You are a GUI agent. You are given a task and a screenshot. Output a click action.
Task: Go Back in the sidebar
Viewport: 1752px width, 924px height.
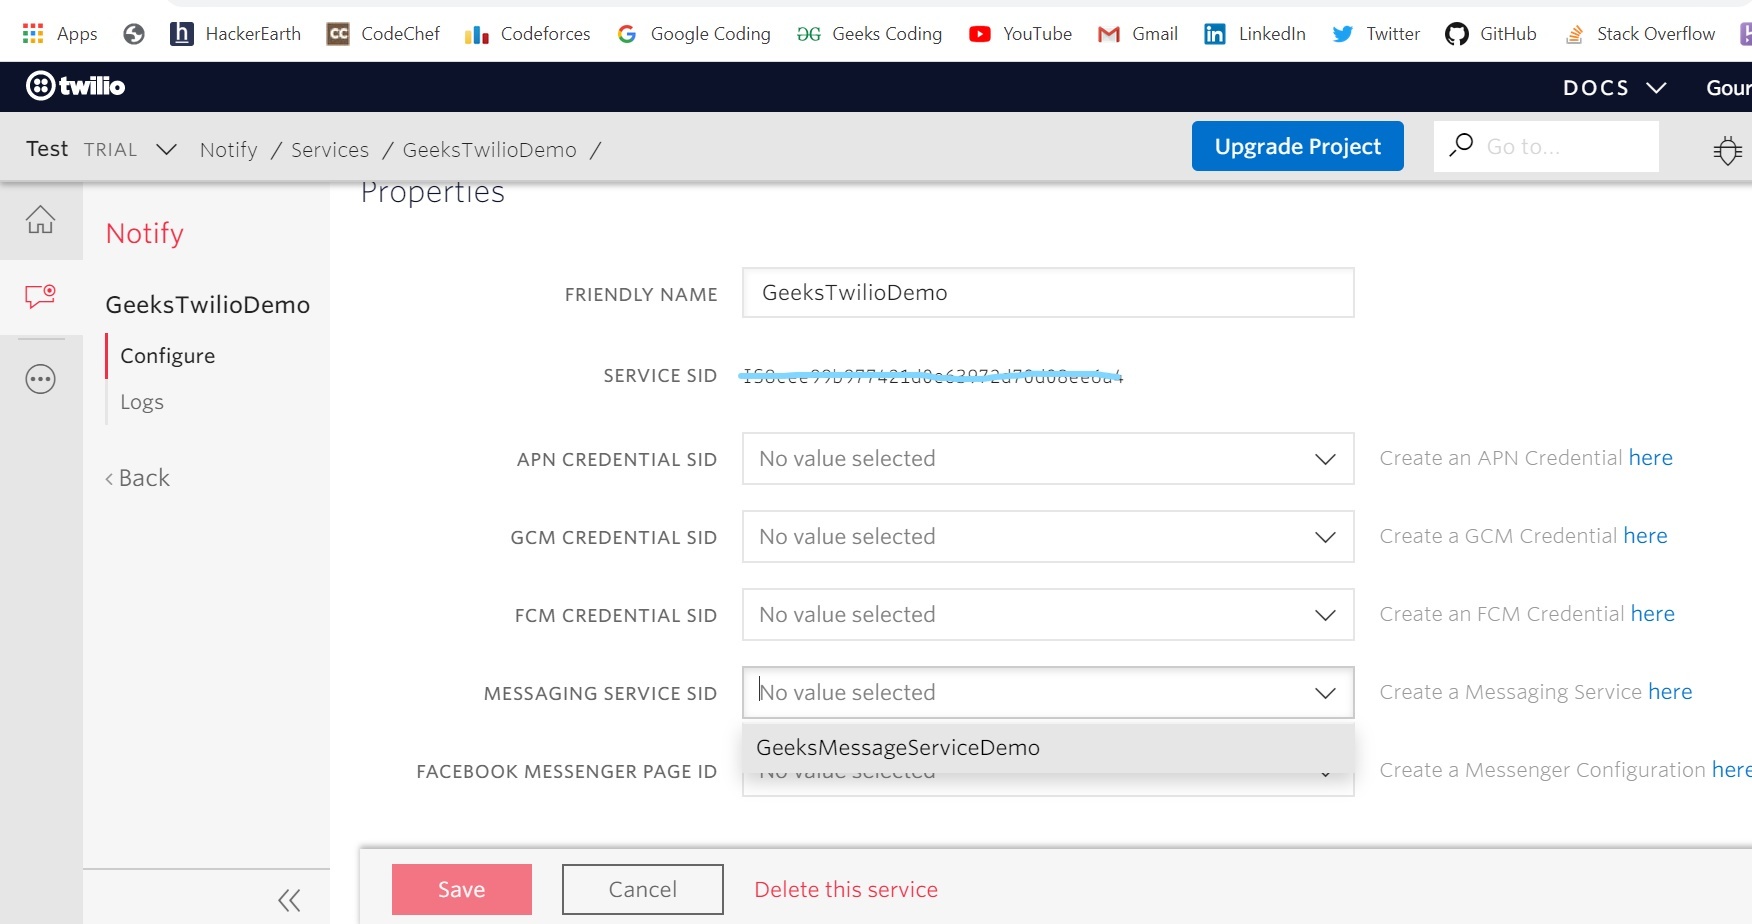click(x=138, y=478)
